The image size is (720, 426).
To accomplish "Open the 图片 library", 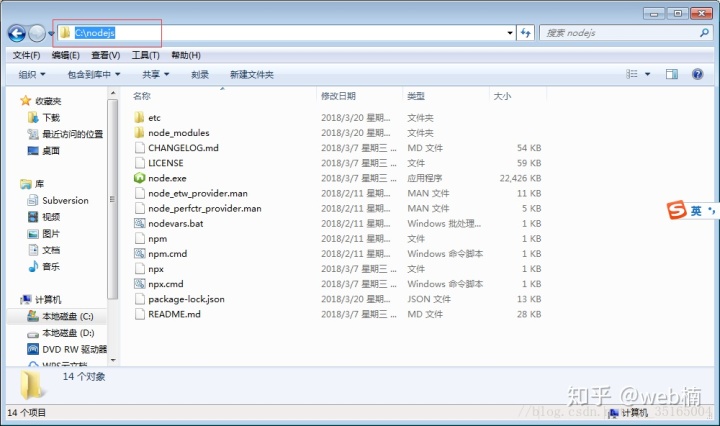I will click(x=51, y=233).
